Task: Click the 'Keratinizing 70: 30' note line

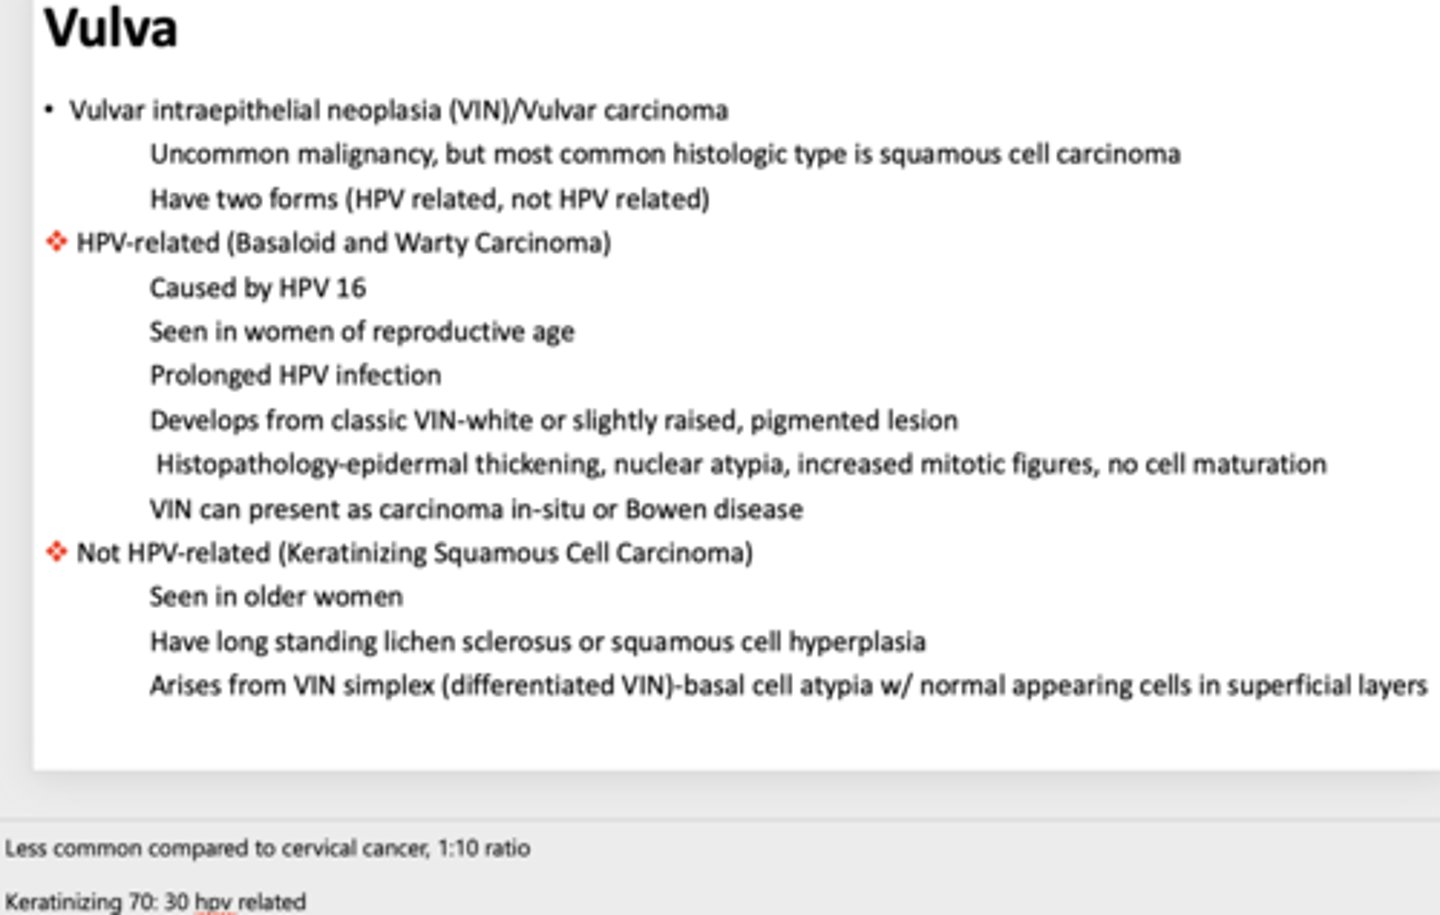Action: click(x=155, y=901)
